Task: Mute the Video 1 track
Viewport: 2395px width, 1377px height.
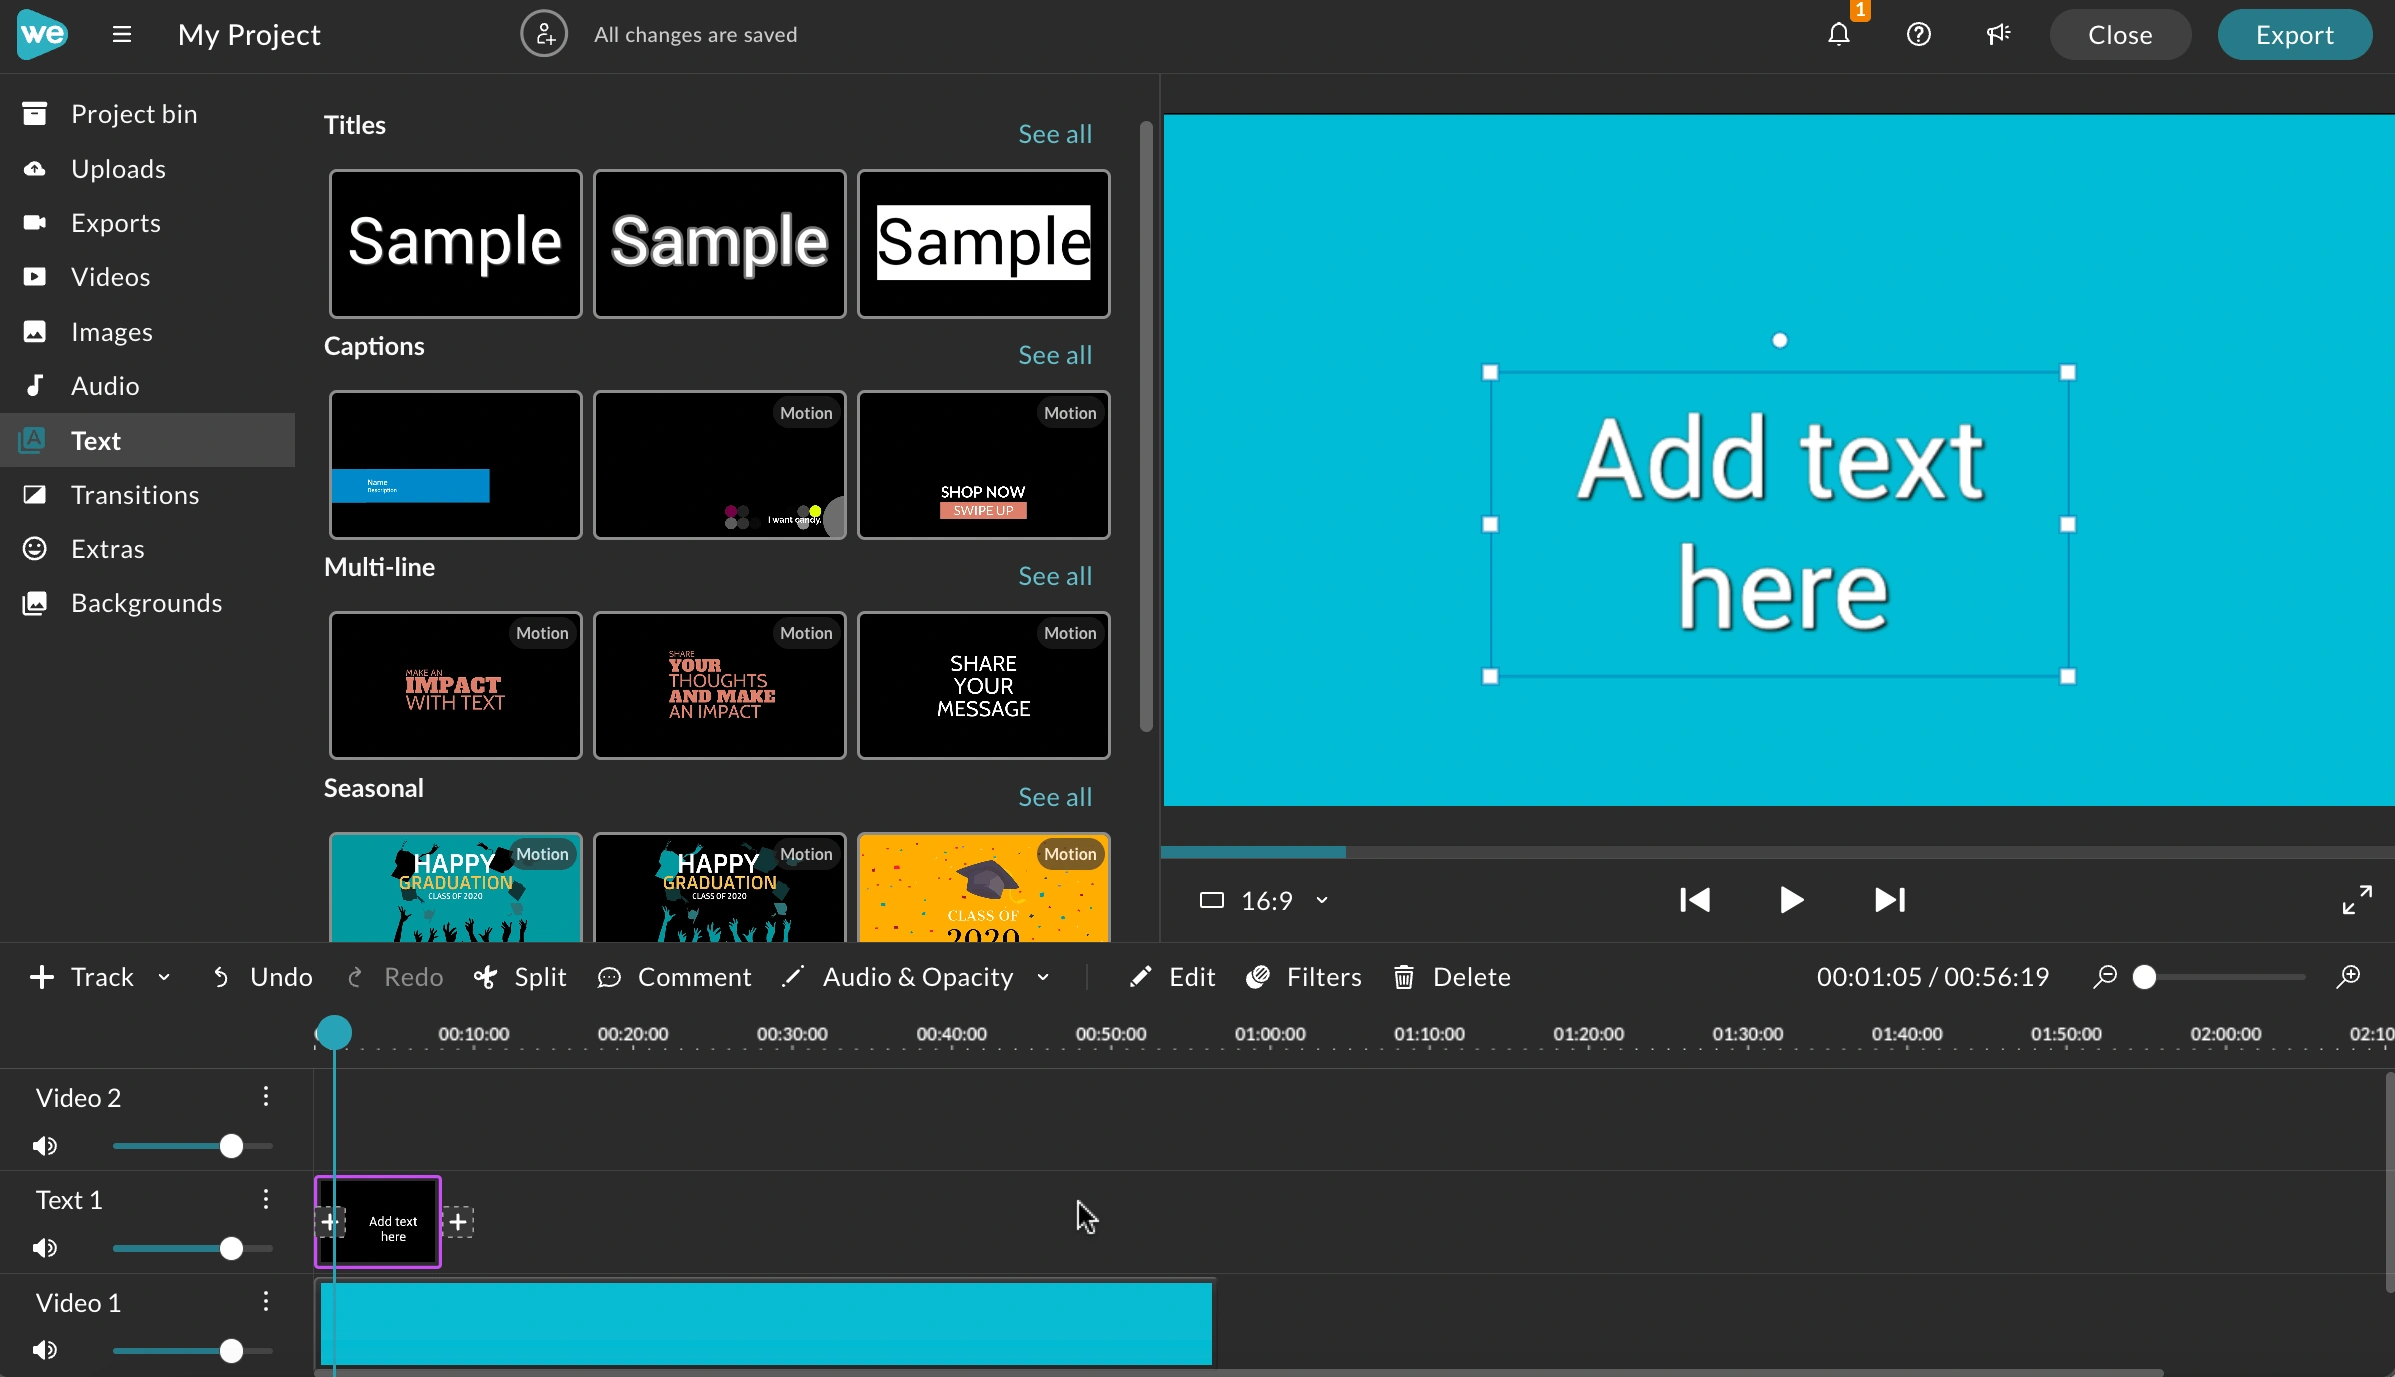Action: (x=44, y=1351)
